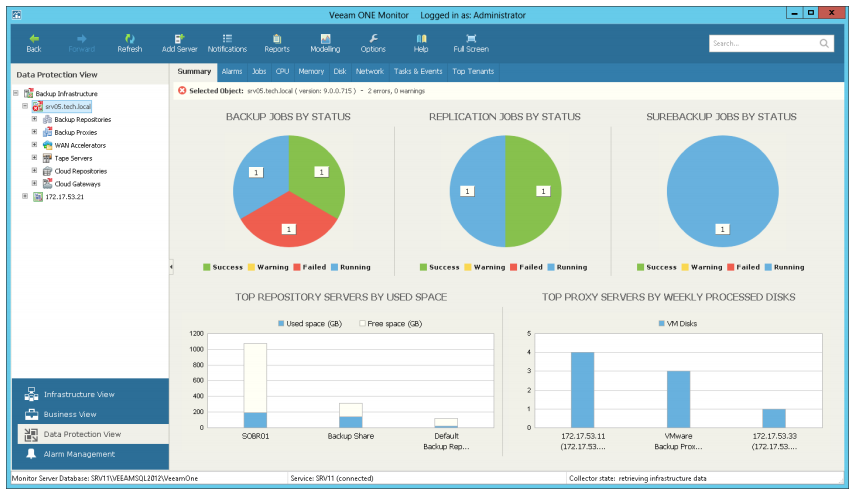
Task: Click the Backup Proxies node icon
Action: point(47,132)
